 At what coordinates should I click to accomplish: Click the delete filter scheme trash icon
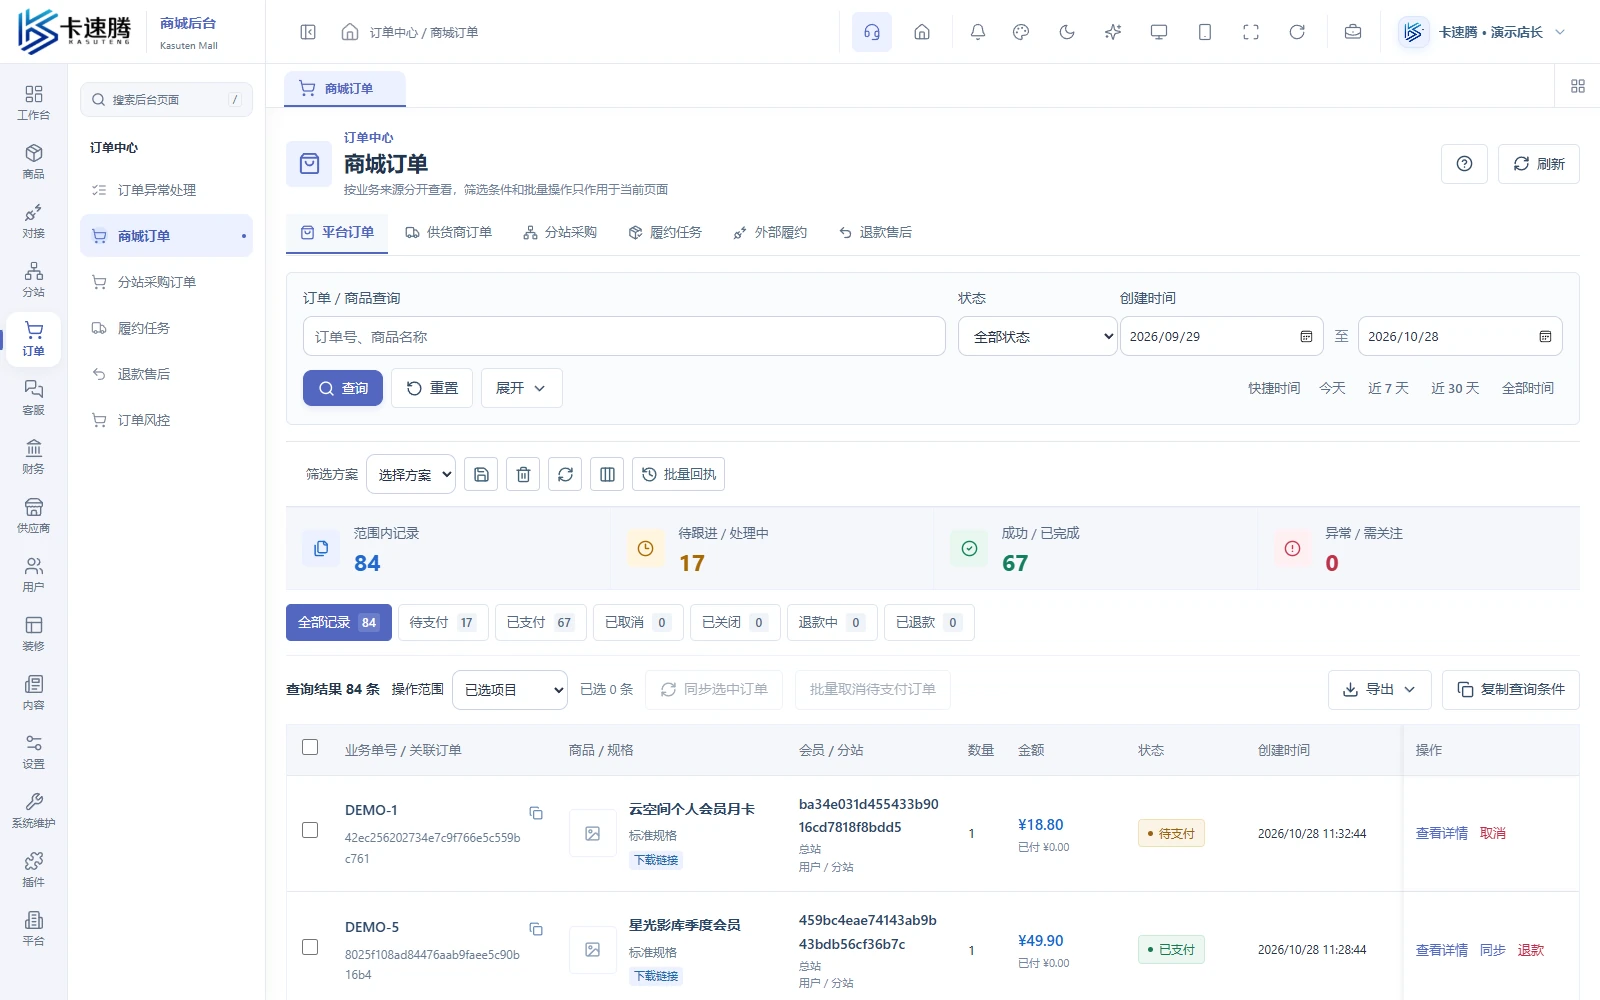click(x=523, y=474)
